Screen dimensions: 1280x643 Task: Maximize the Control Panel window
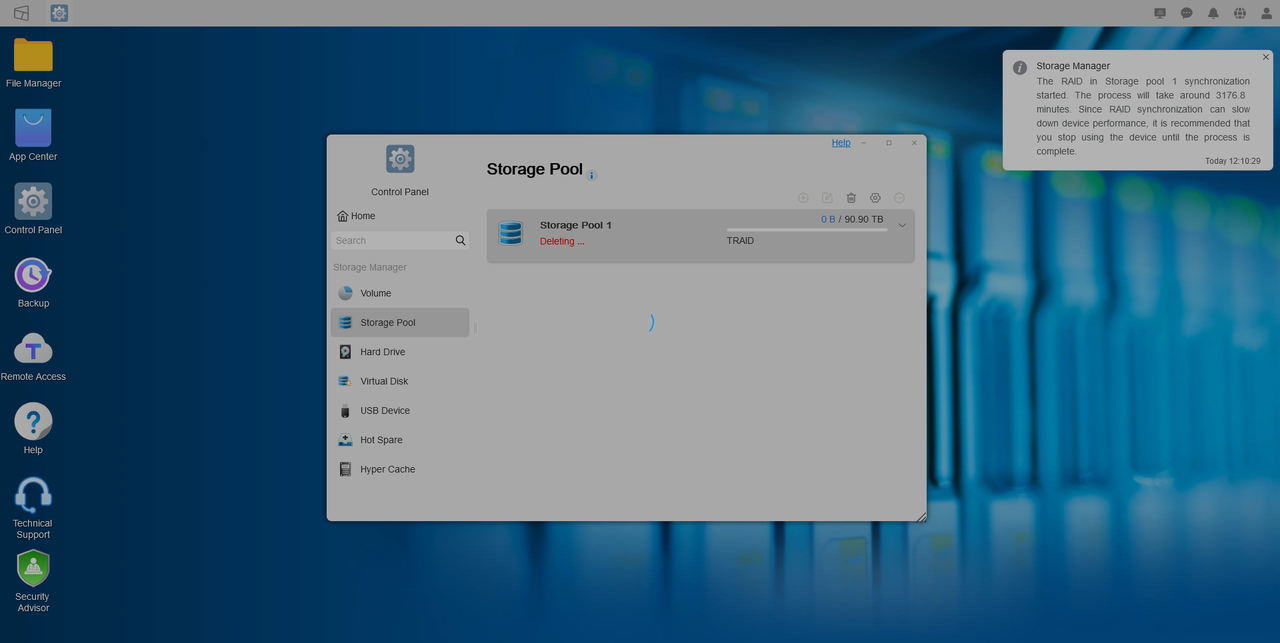click(889, 143)
